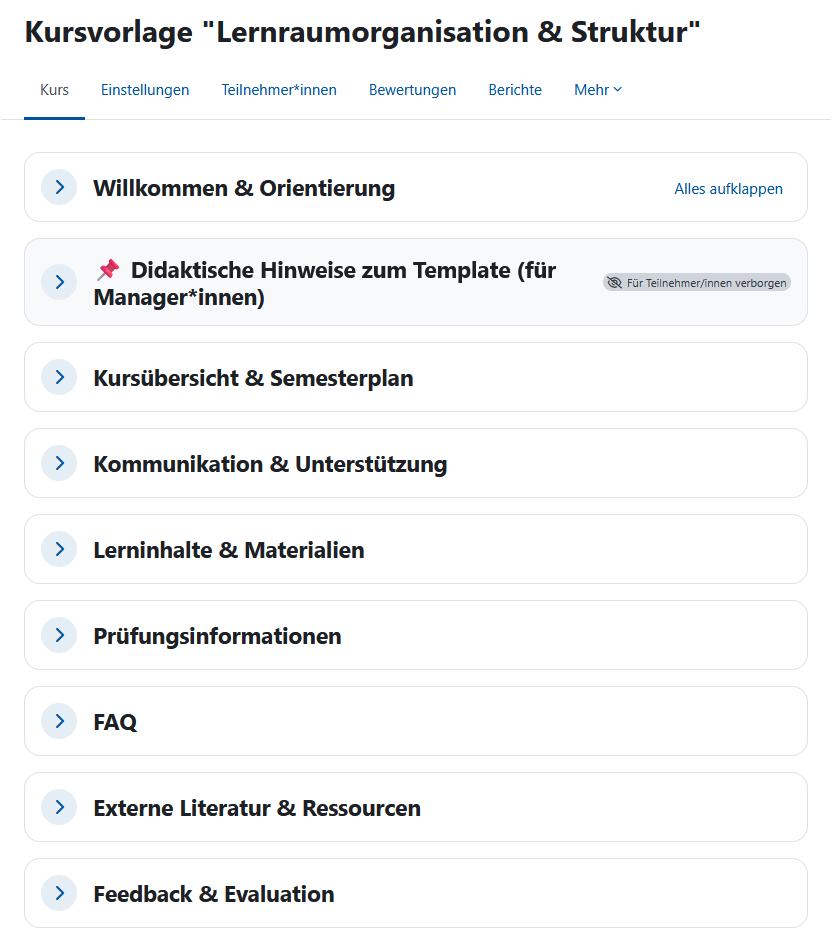Open the "Teilnehmer*innen" tab
The image size is (833, 945).
coord(279,89)
